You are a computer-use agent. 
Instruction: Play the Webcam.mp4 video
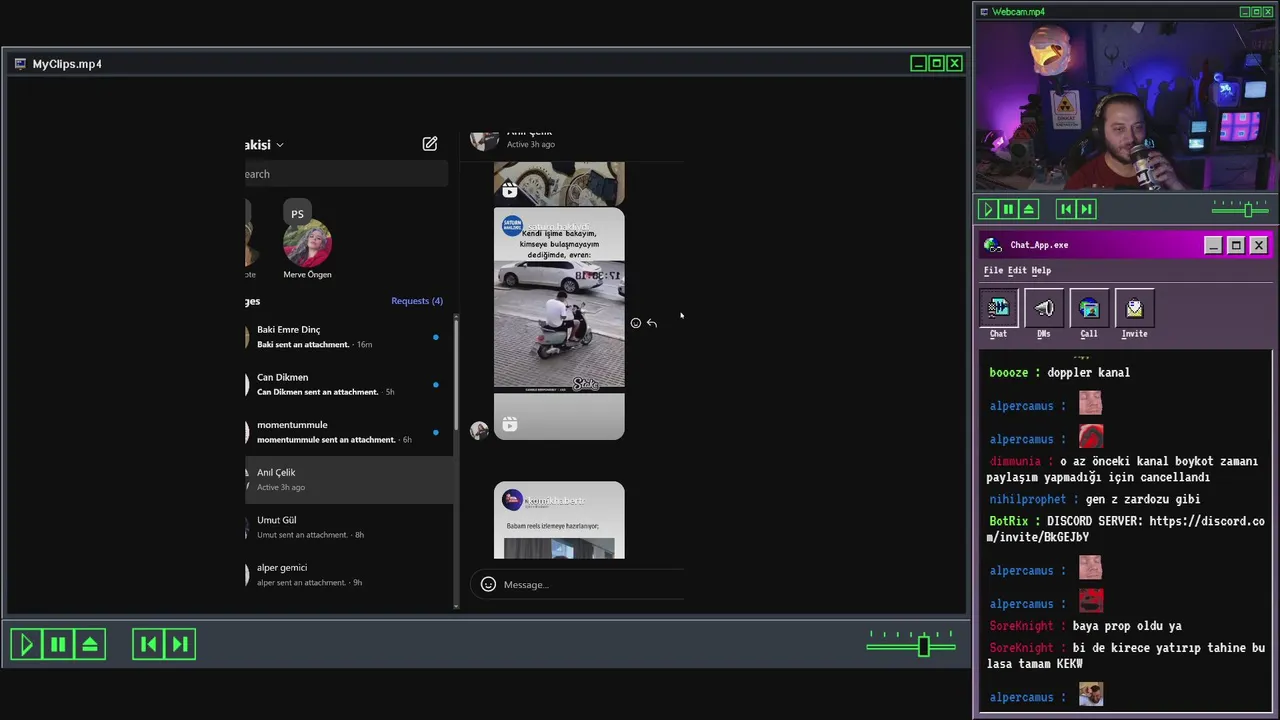tap(987, 209)
